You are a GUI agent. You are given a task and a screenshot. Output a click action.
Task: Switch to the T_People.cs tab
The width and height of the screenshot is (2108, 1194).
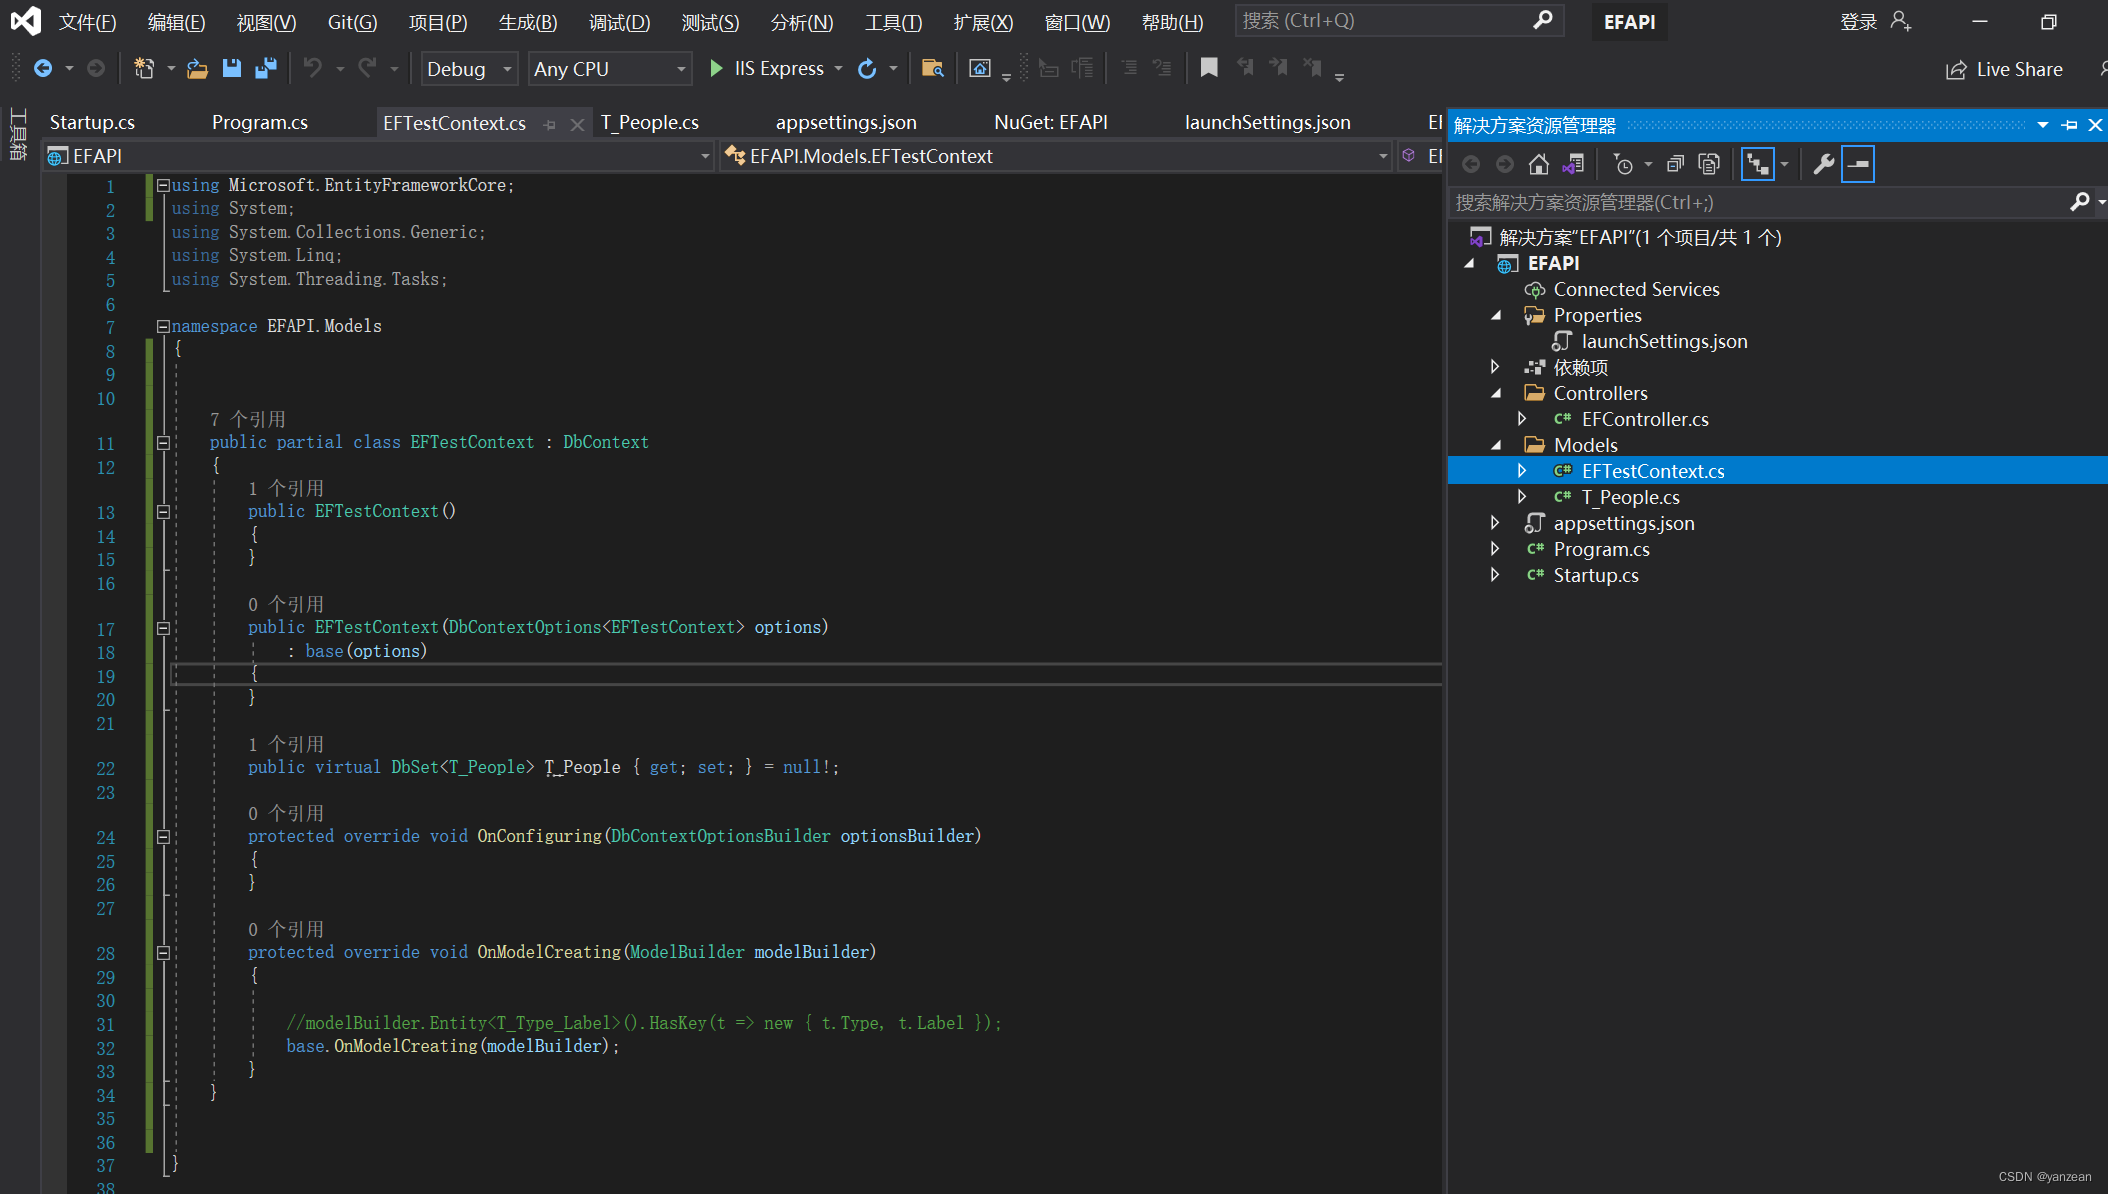click(649, 122)
